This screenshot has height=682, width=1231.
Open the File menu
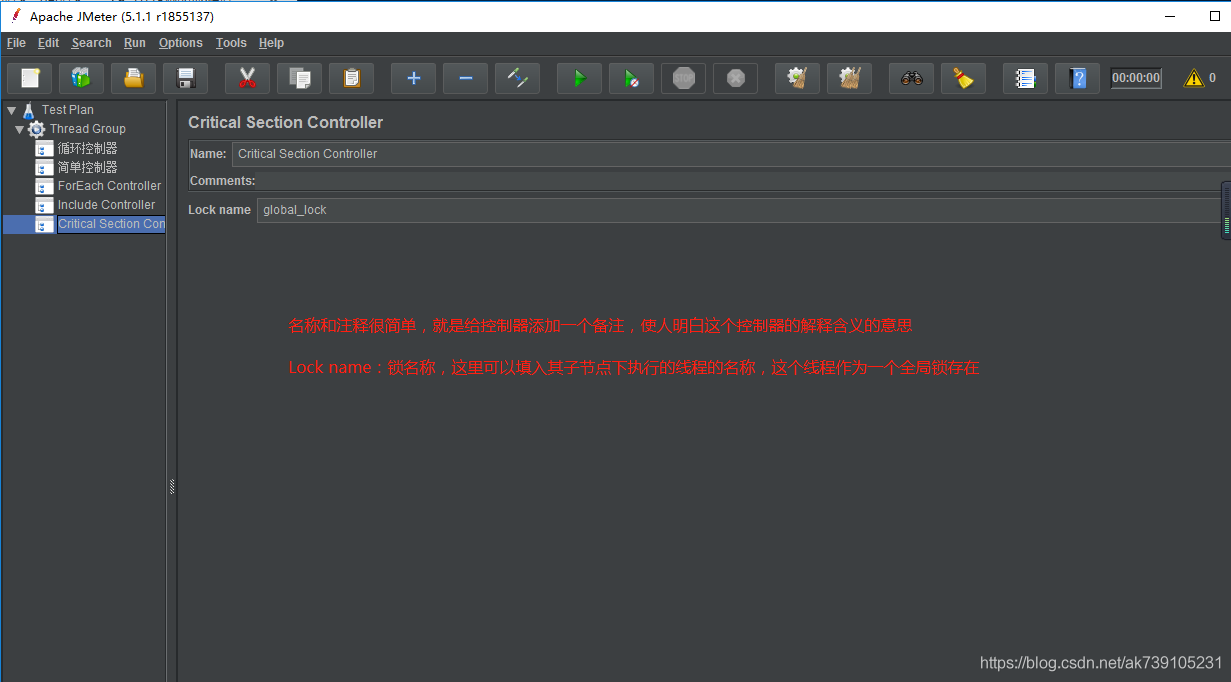coord(16,43)
